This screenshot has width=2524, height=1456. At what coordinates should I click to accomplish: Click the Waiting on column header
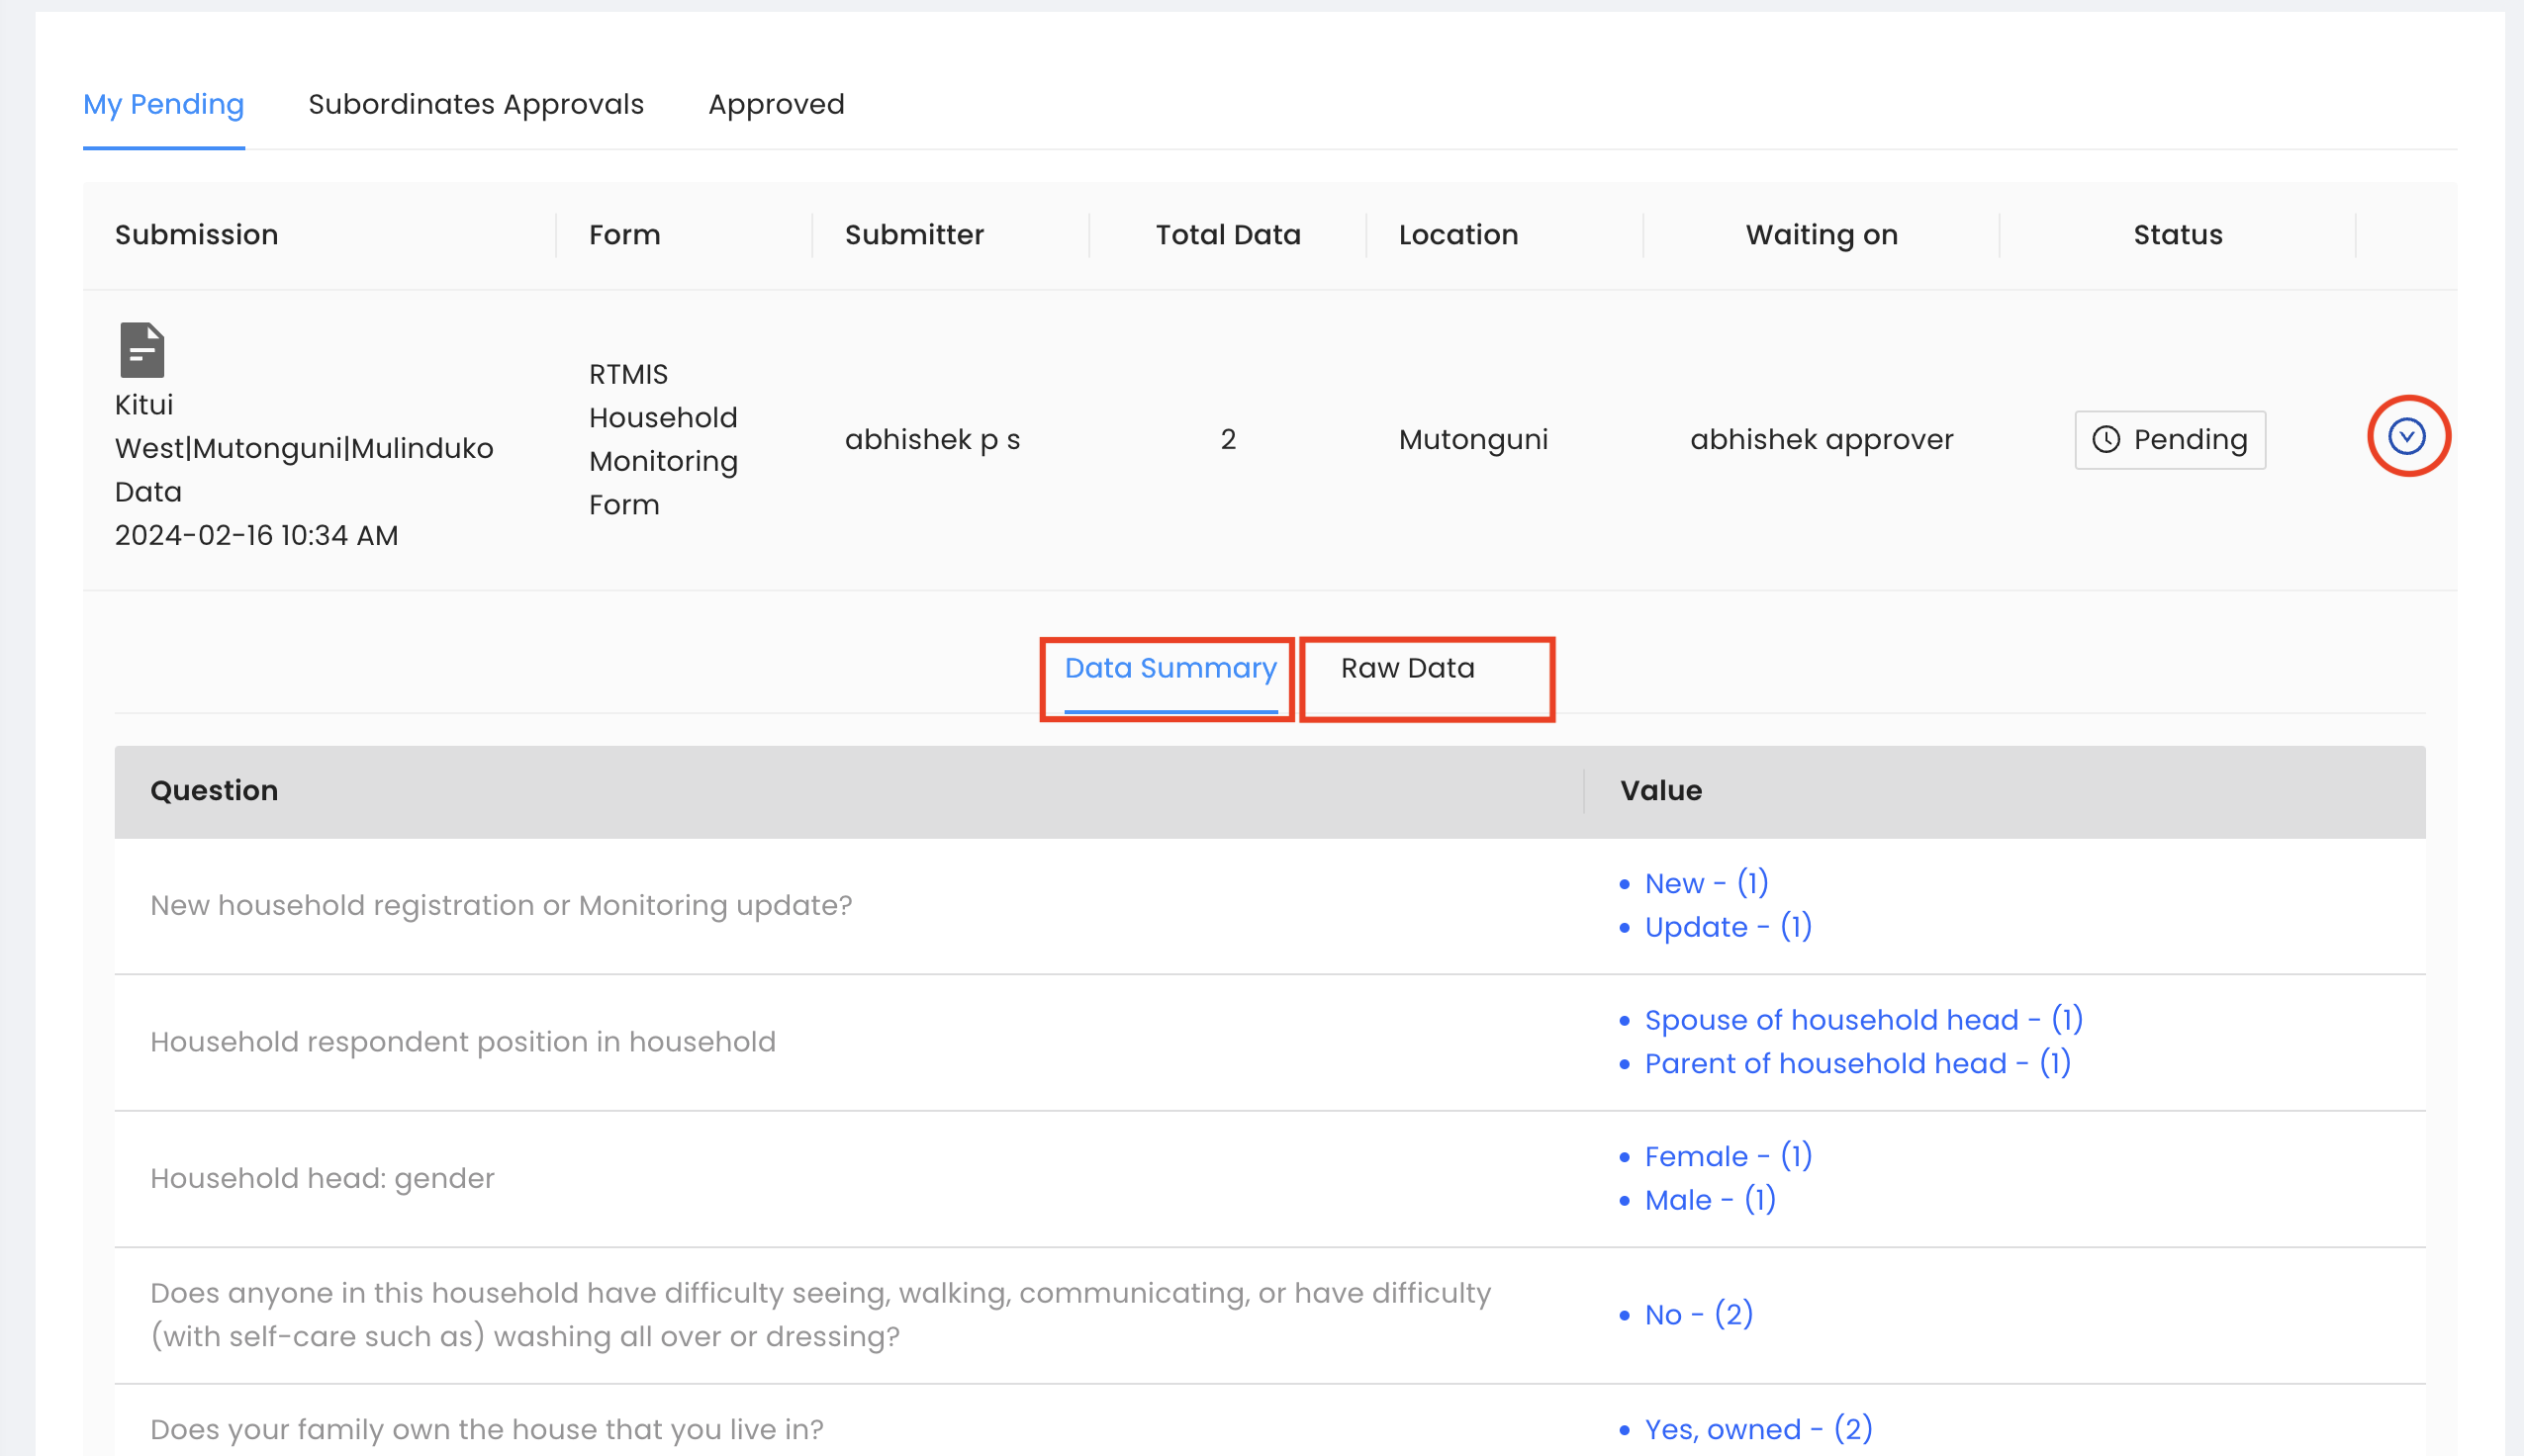pos(1821,235)
